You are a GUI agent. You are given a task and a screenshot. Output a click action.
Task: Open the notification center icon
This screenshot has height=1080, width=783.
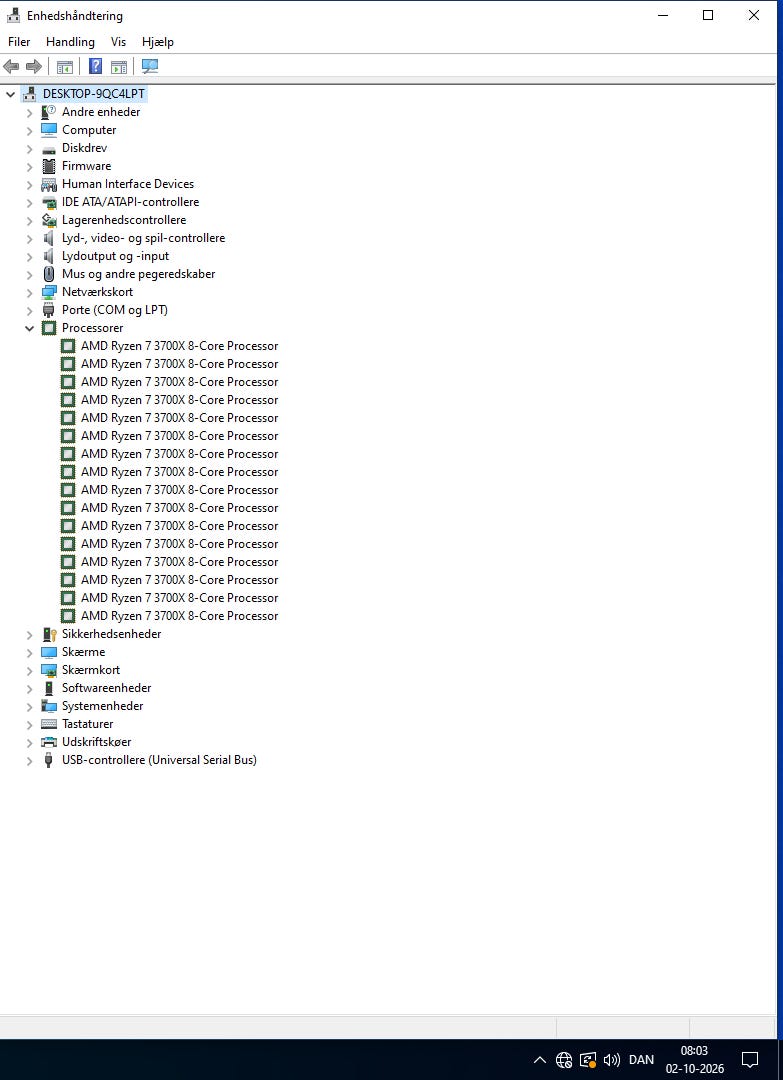[x=750, y=1059]
